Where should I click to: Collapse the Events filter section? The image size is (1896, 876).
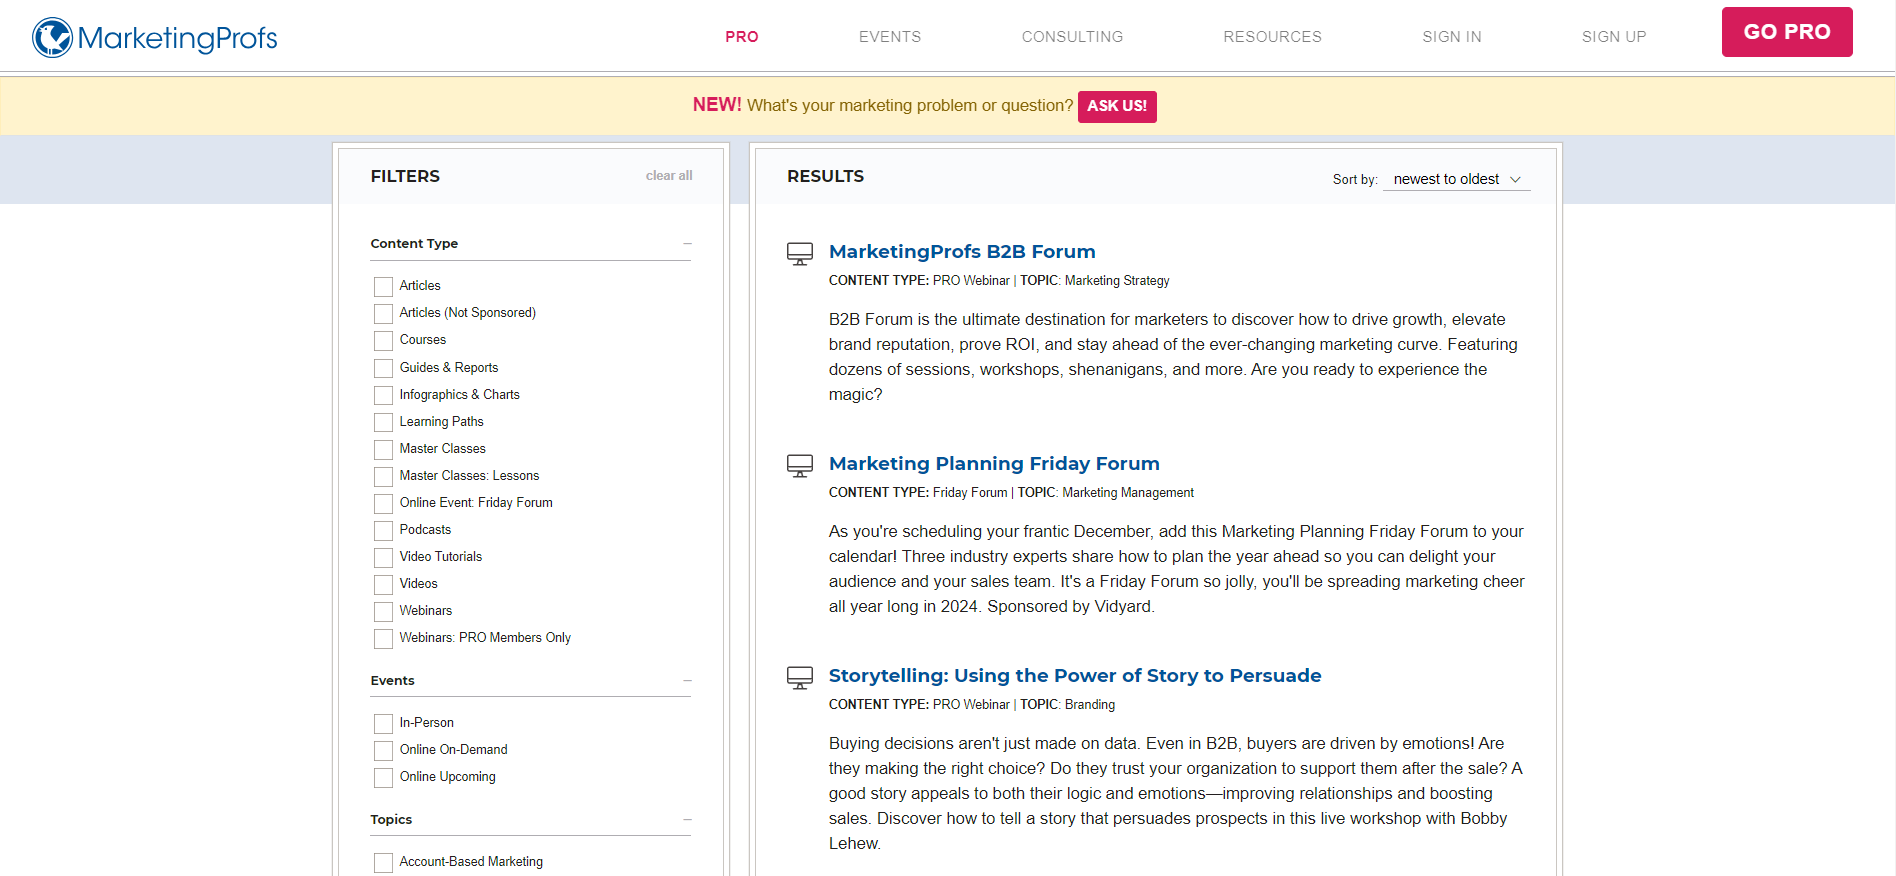click(x=687, y=681)
